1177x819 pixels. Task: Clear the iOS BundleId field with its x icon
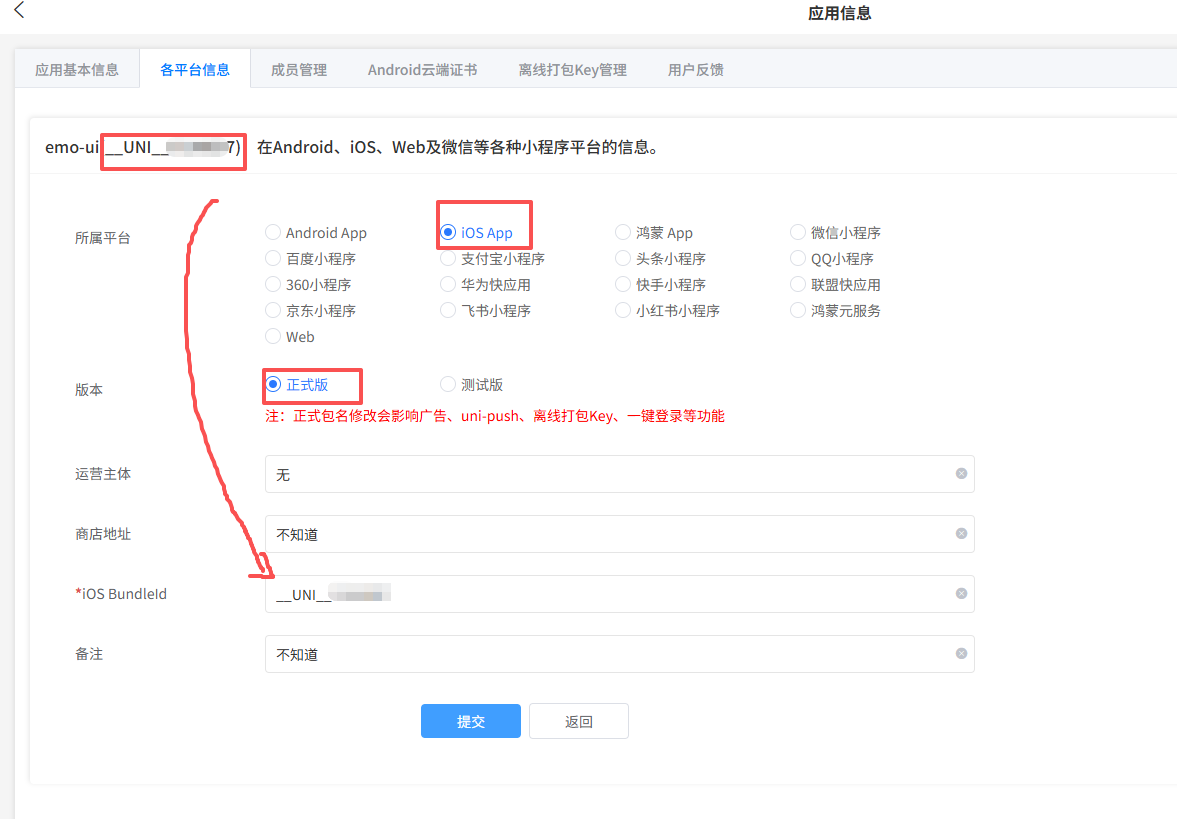click(x=961, y=594)
